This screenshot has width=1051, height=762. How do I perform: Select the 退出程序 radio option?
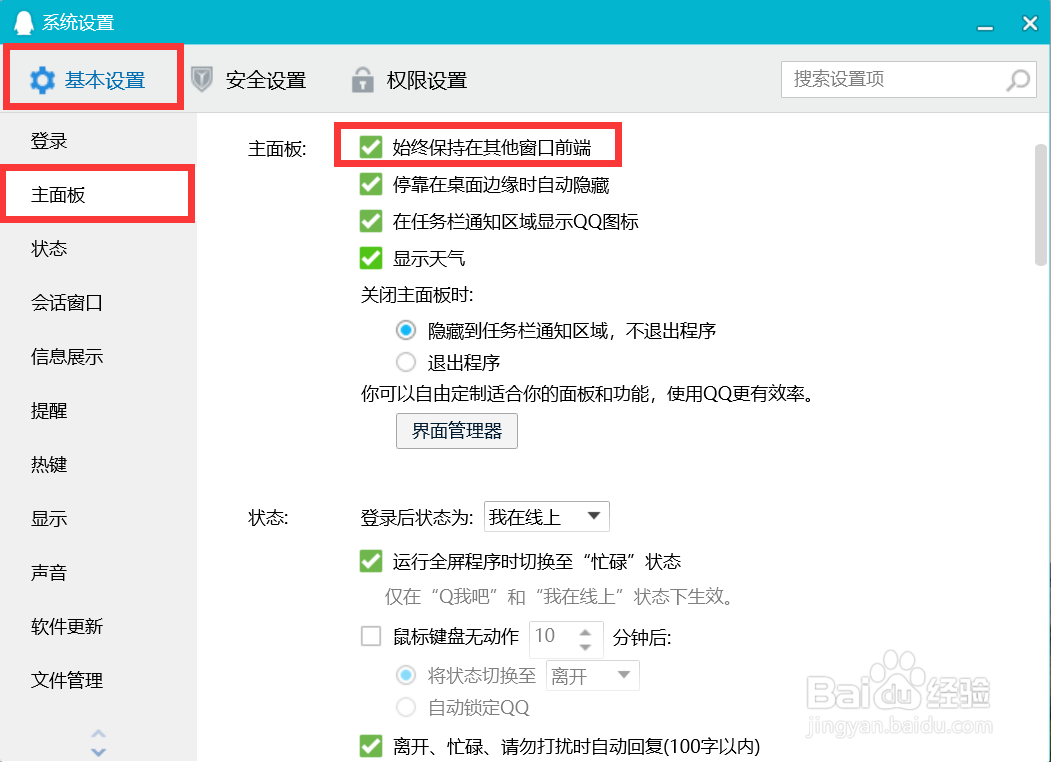(406, 363)
